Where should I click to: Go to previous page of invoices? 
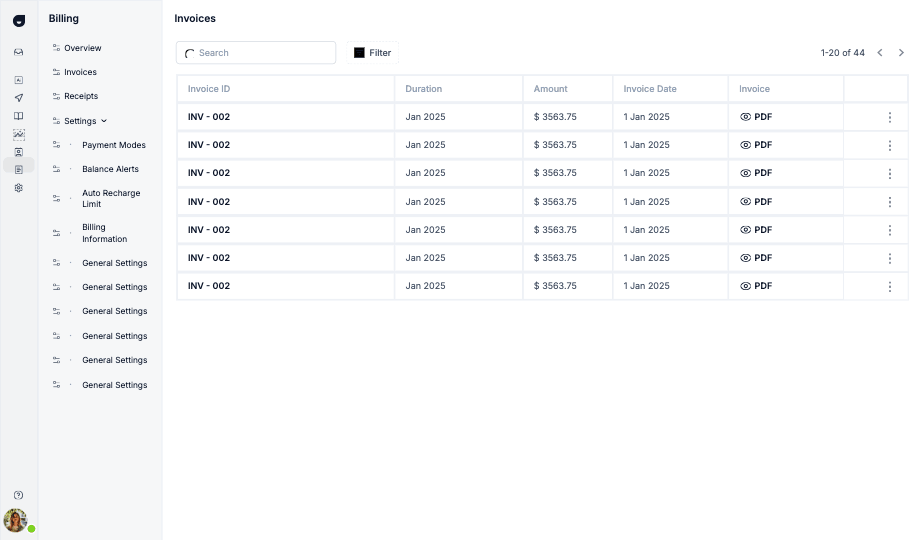click(x=880, y=52)
